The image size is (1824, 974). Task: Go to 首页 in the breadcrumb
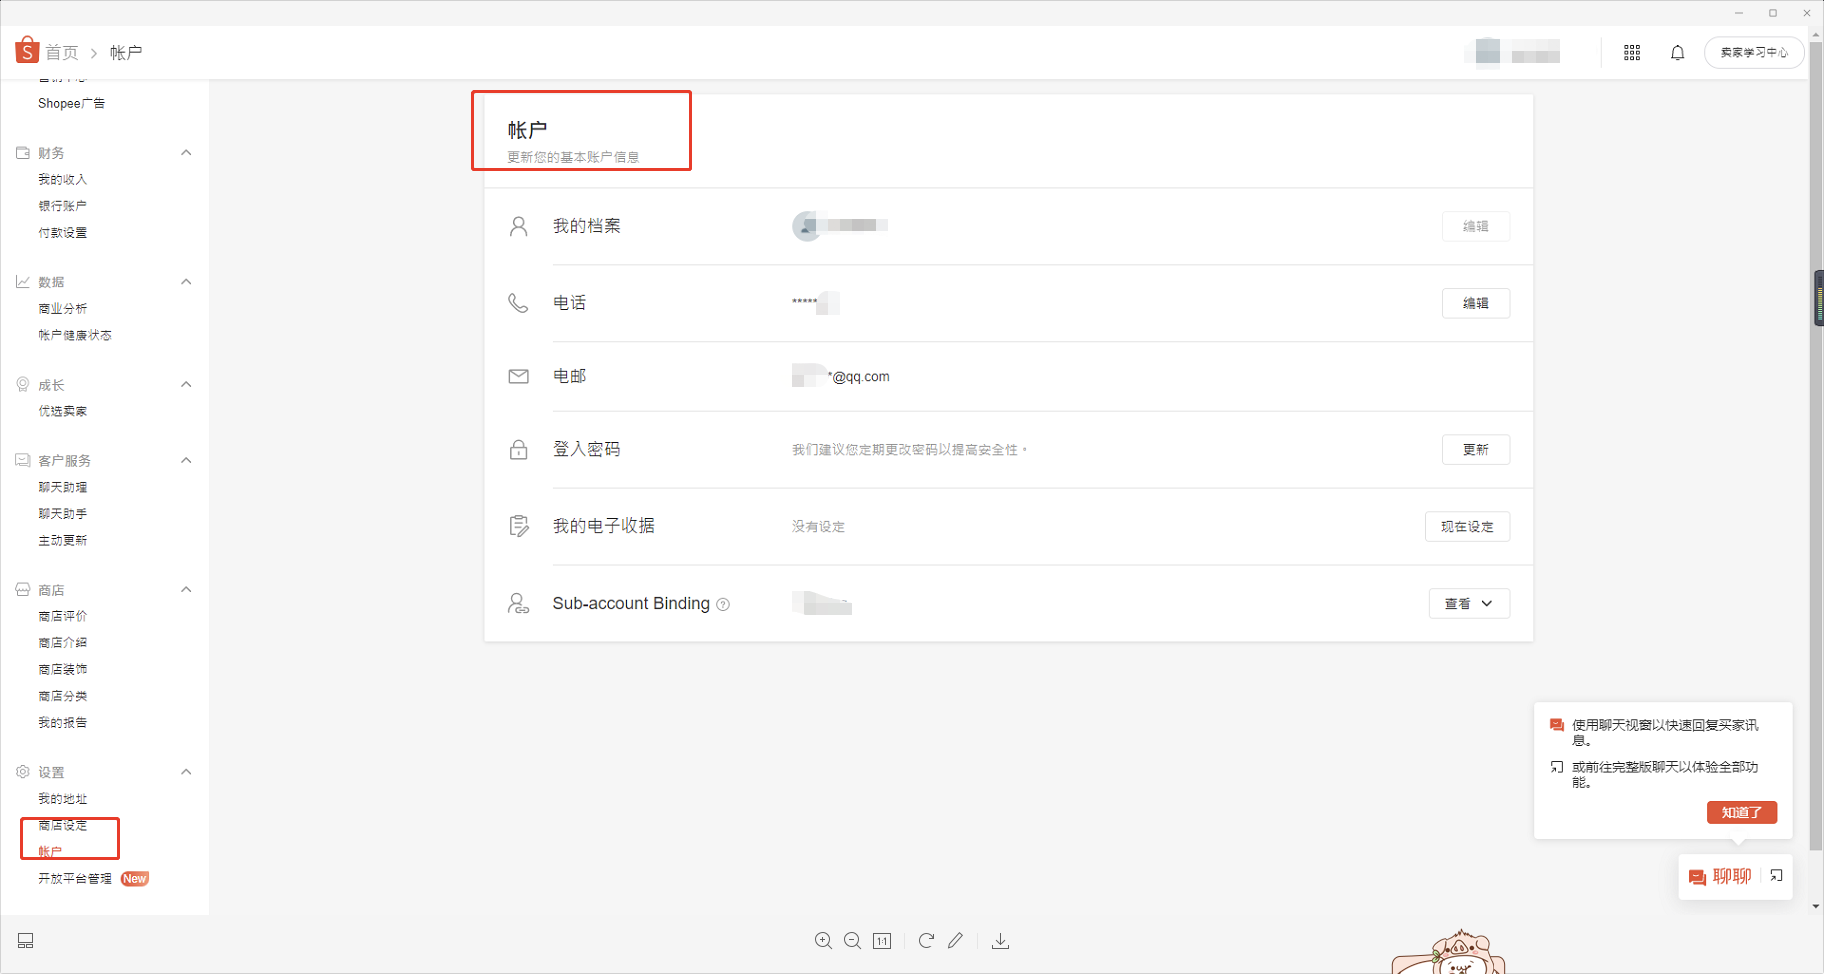coord(62,53)
